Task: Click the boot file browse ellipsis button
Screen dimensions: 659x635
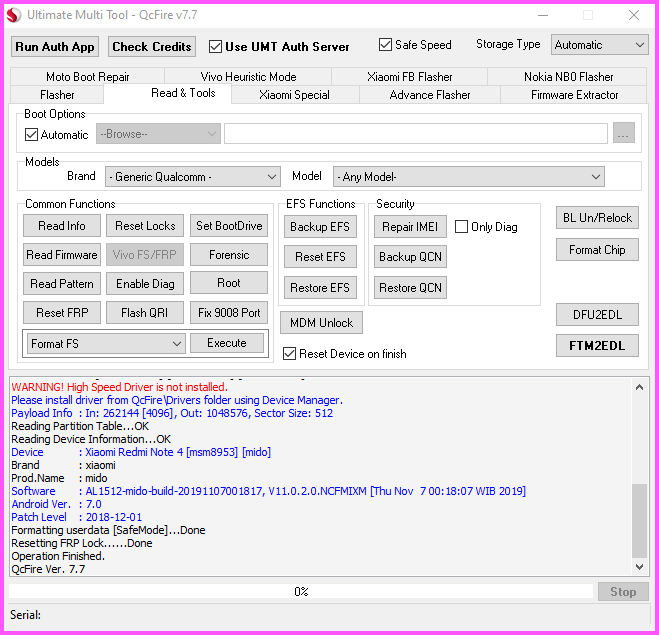Action: click(x=623, y=133)
